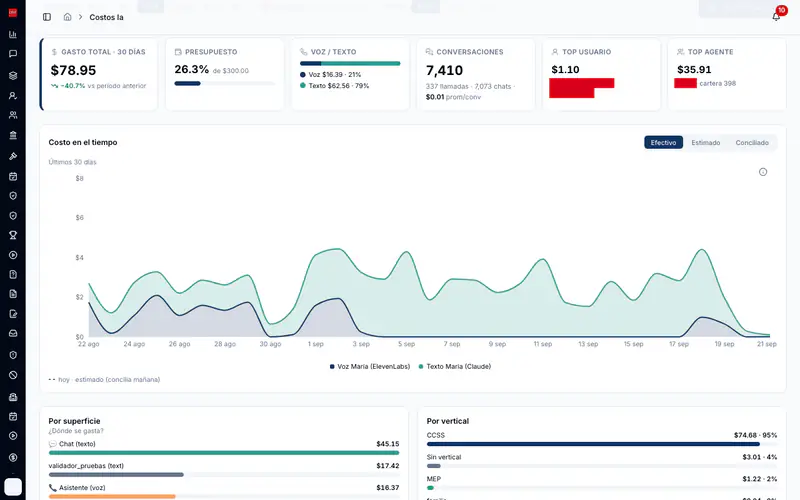
Task: Open the calendar icon just below the gavel
Action: 13,177
